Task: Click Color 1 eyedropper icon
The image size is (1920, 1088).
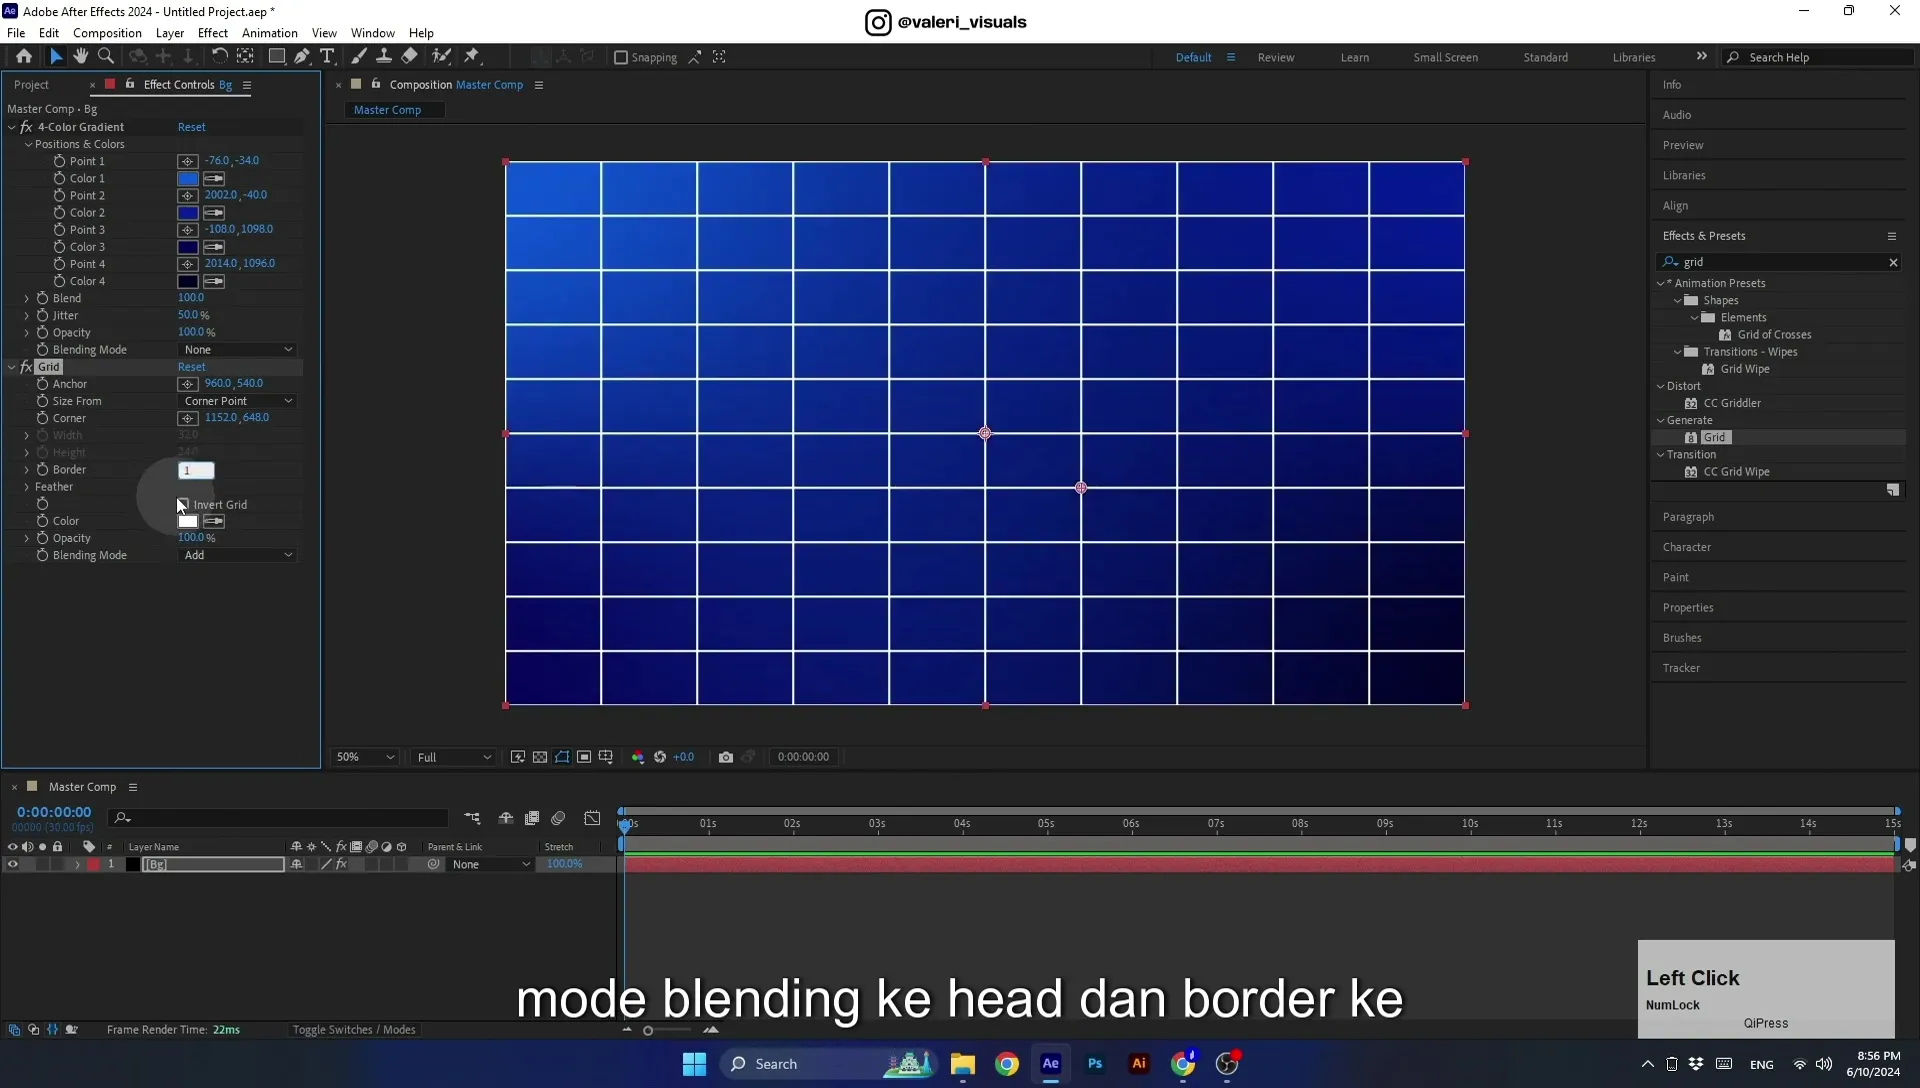Action: pos(214,178)
